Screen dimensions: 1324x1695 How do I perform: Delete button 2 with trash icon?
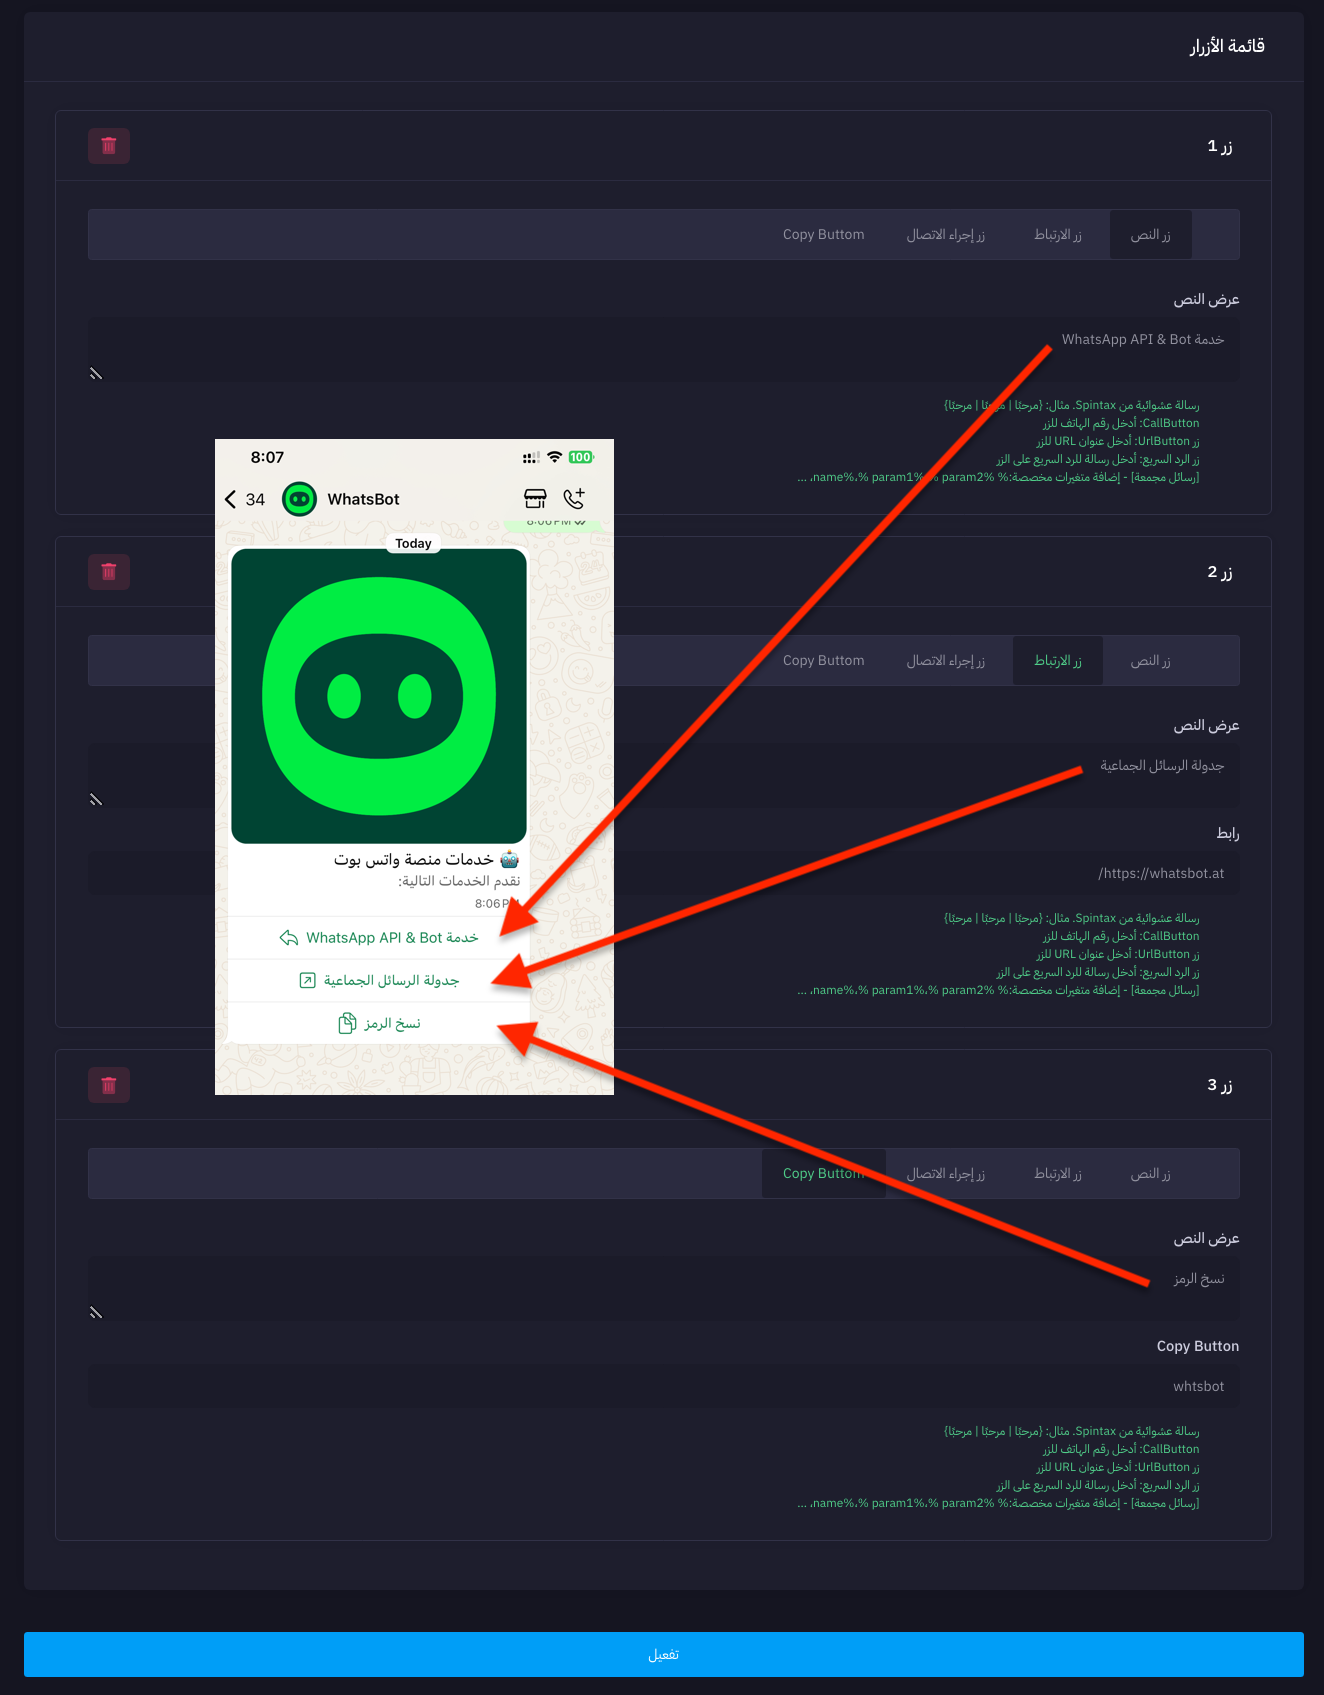pyautogui.click(x=109, y=572)
